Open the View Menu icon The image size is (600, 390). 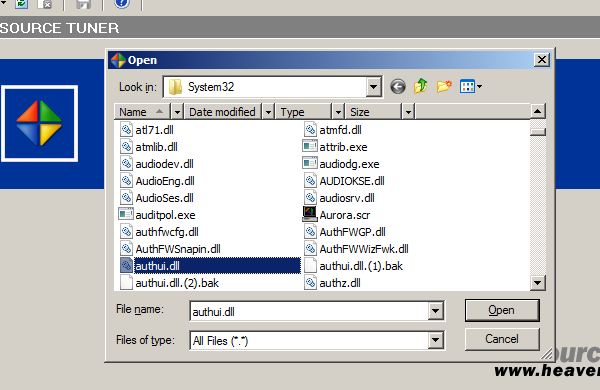click(471, 86)
